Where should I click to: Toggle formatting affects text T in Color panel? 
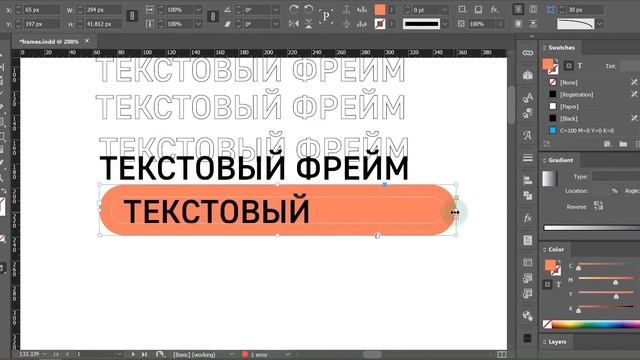point(558,284)
